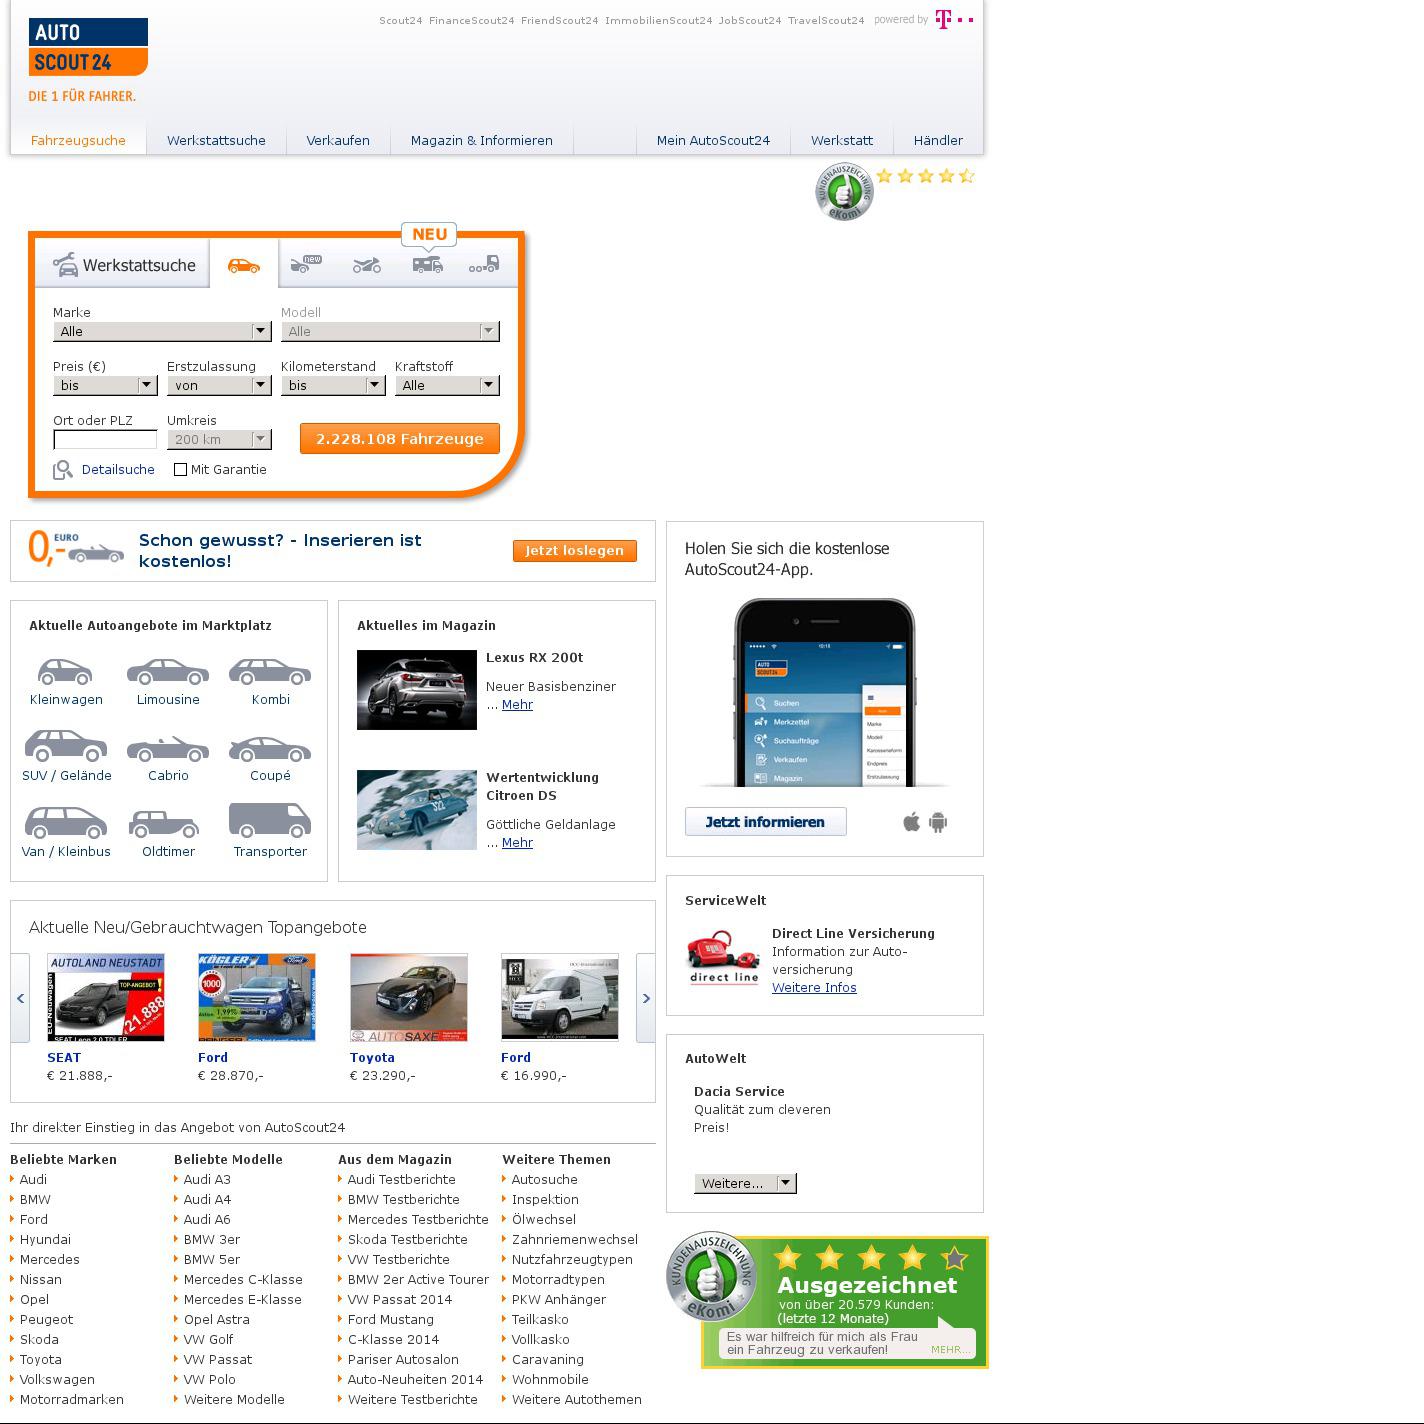Open the motorhome search tab icon
The height and width of the screenshot is (1424, 1424).
pyautogui.click(x=427, y=265)
